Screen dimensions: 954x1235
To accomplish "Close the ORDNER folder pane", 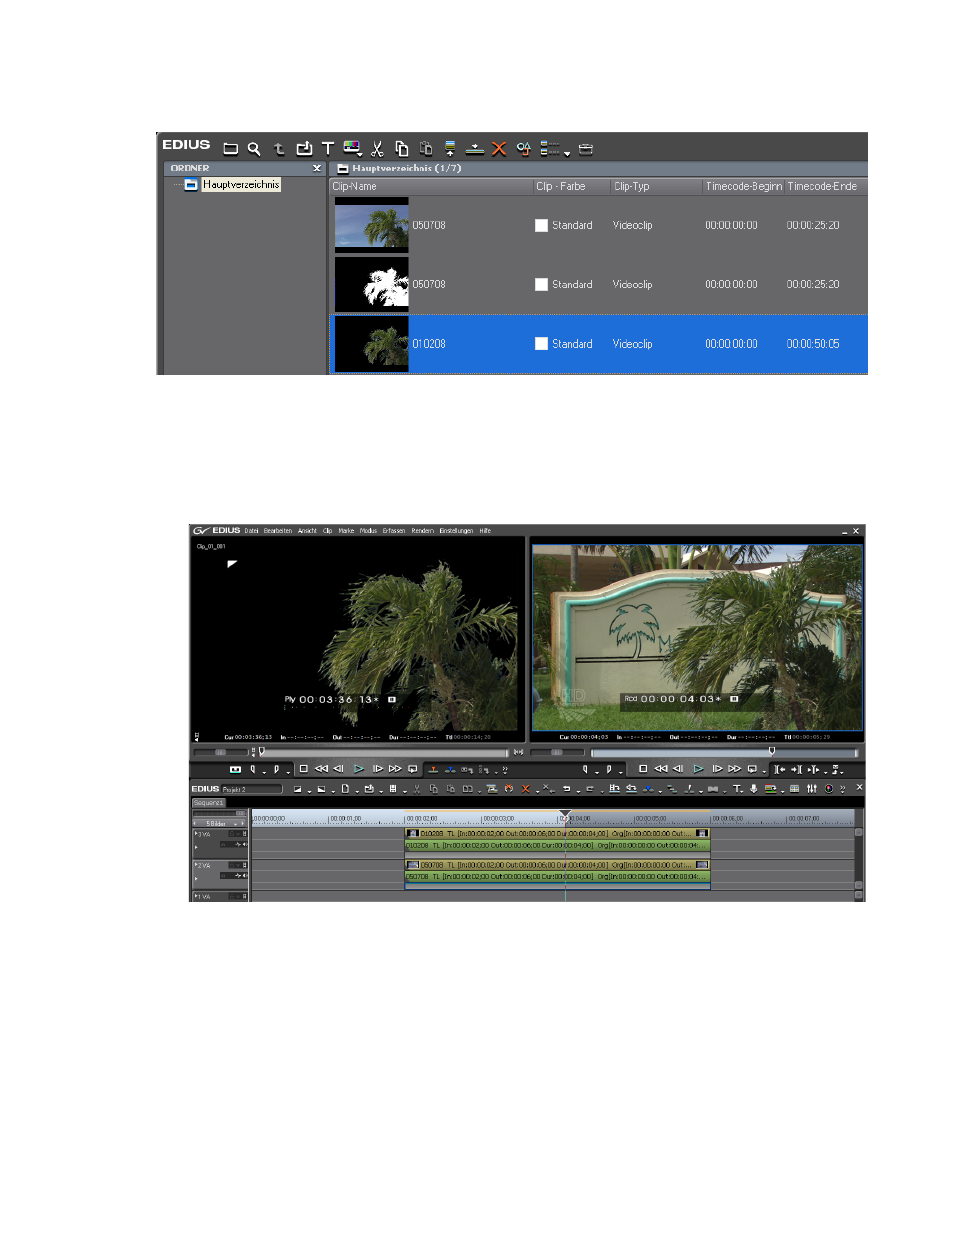I will pos(317,168).
